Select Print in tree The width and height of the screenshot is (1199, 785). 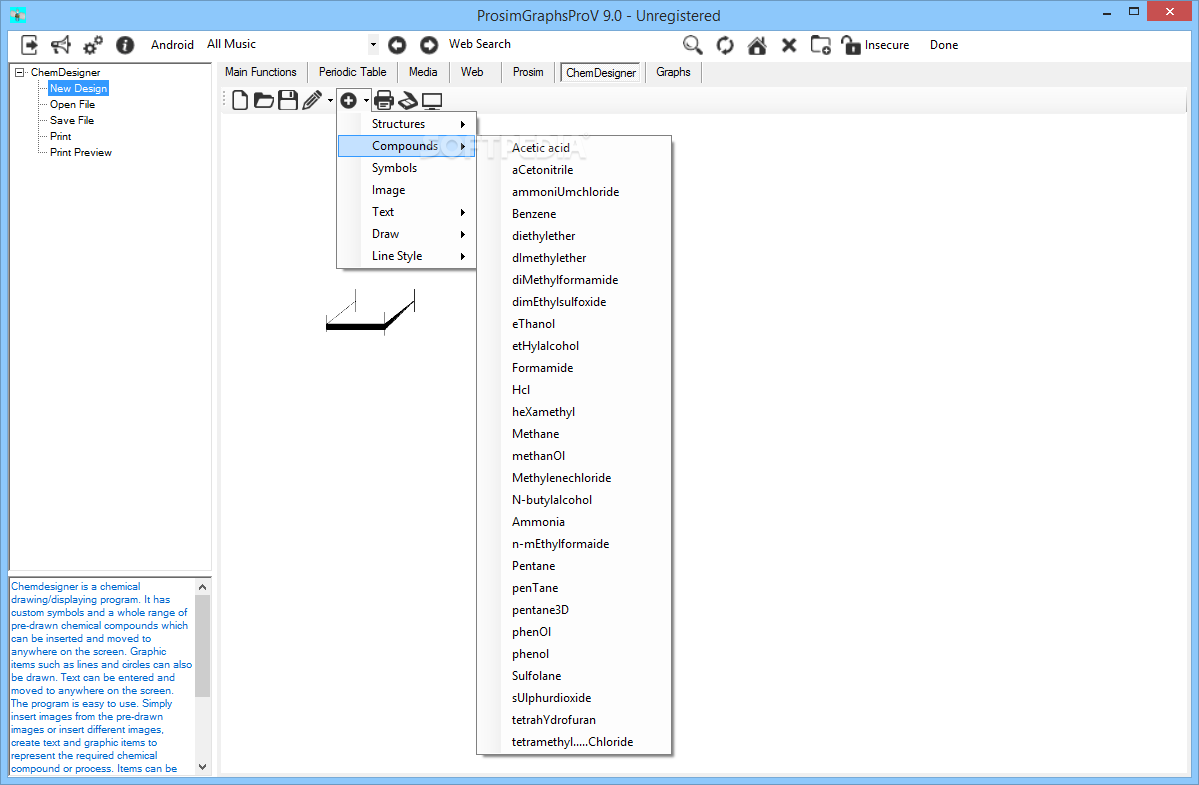(60, 137)
